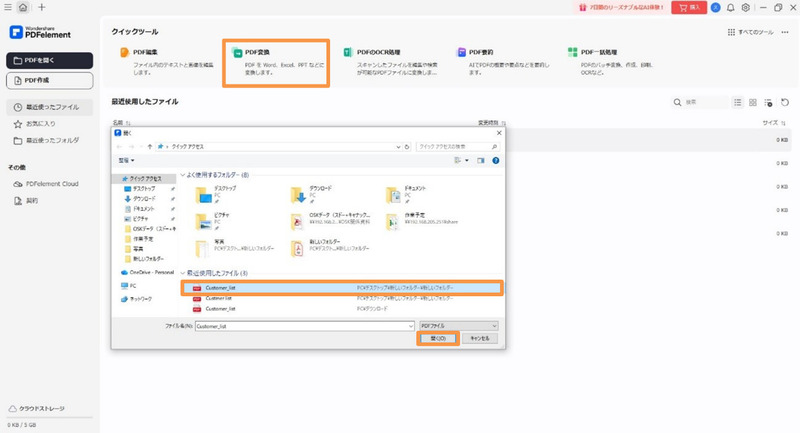The width and height of the screenshot is (800, 433).
Task: Show notifications via the bell icon
Action: click(x=731, y=8)
